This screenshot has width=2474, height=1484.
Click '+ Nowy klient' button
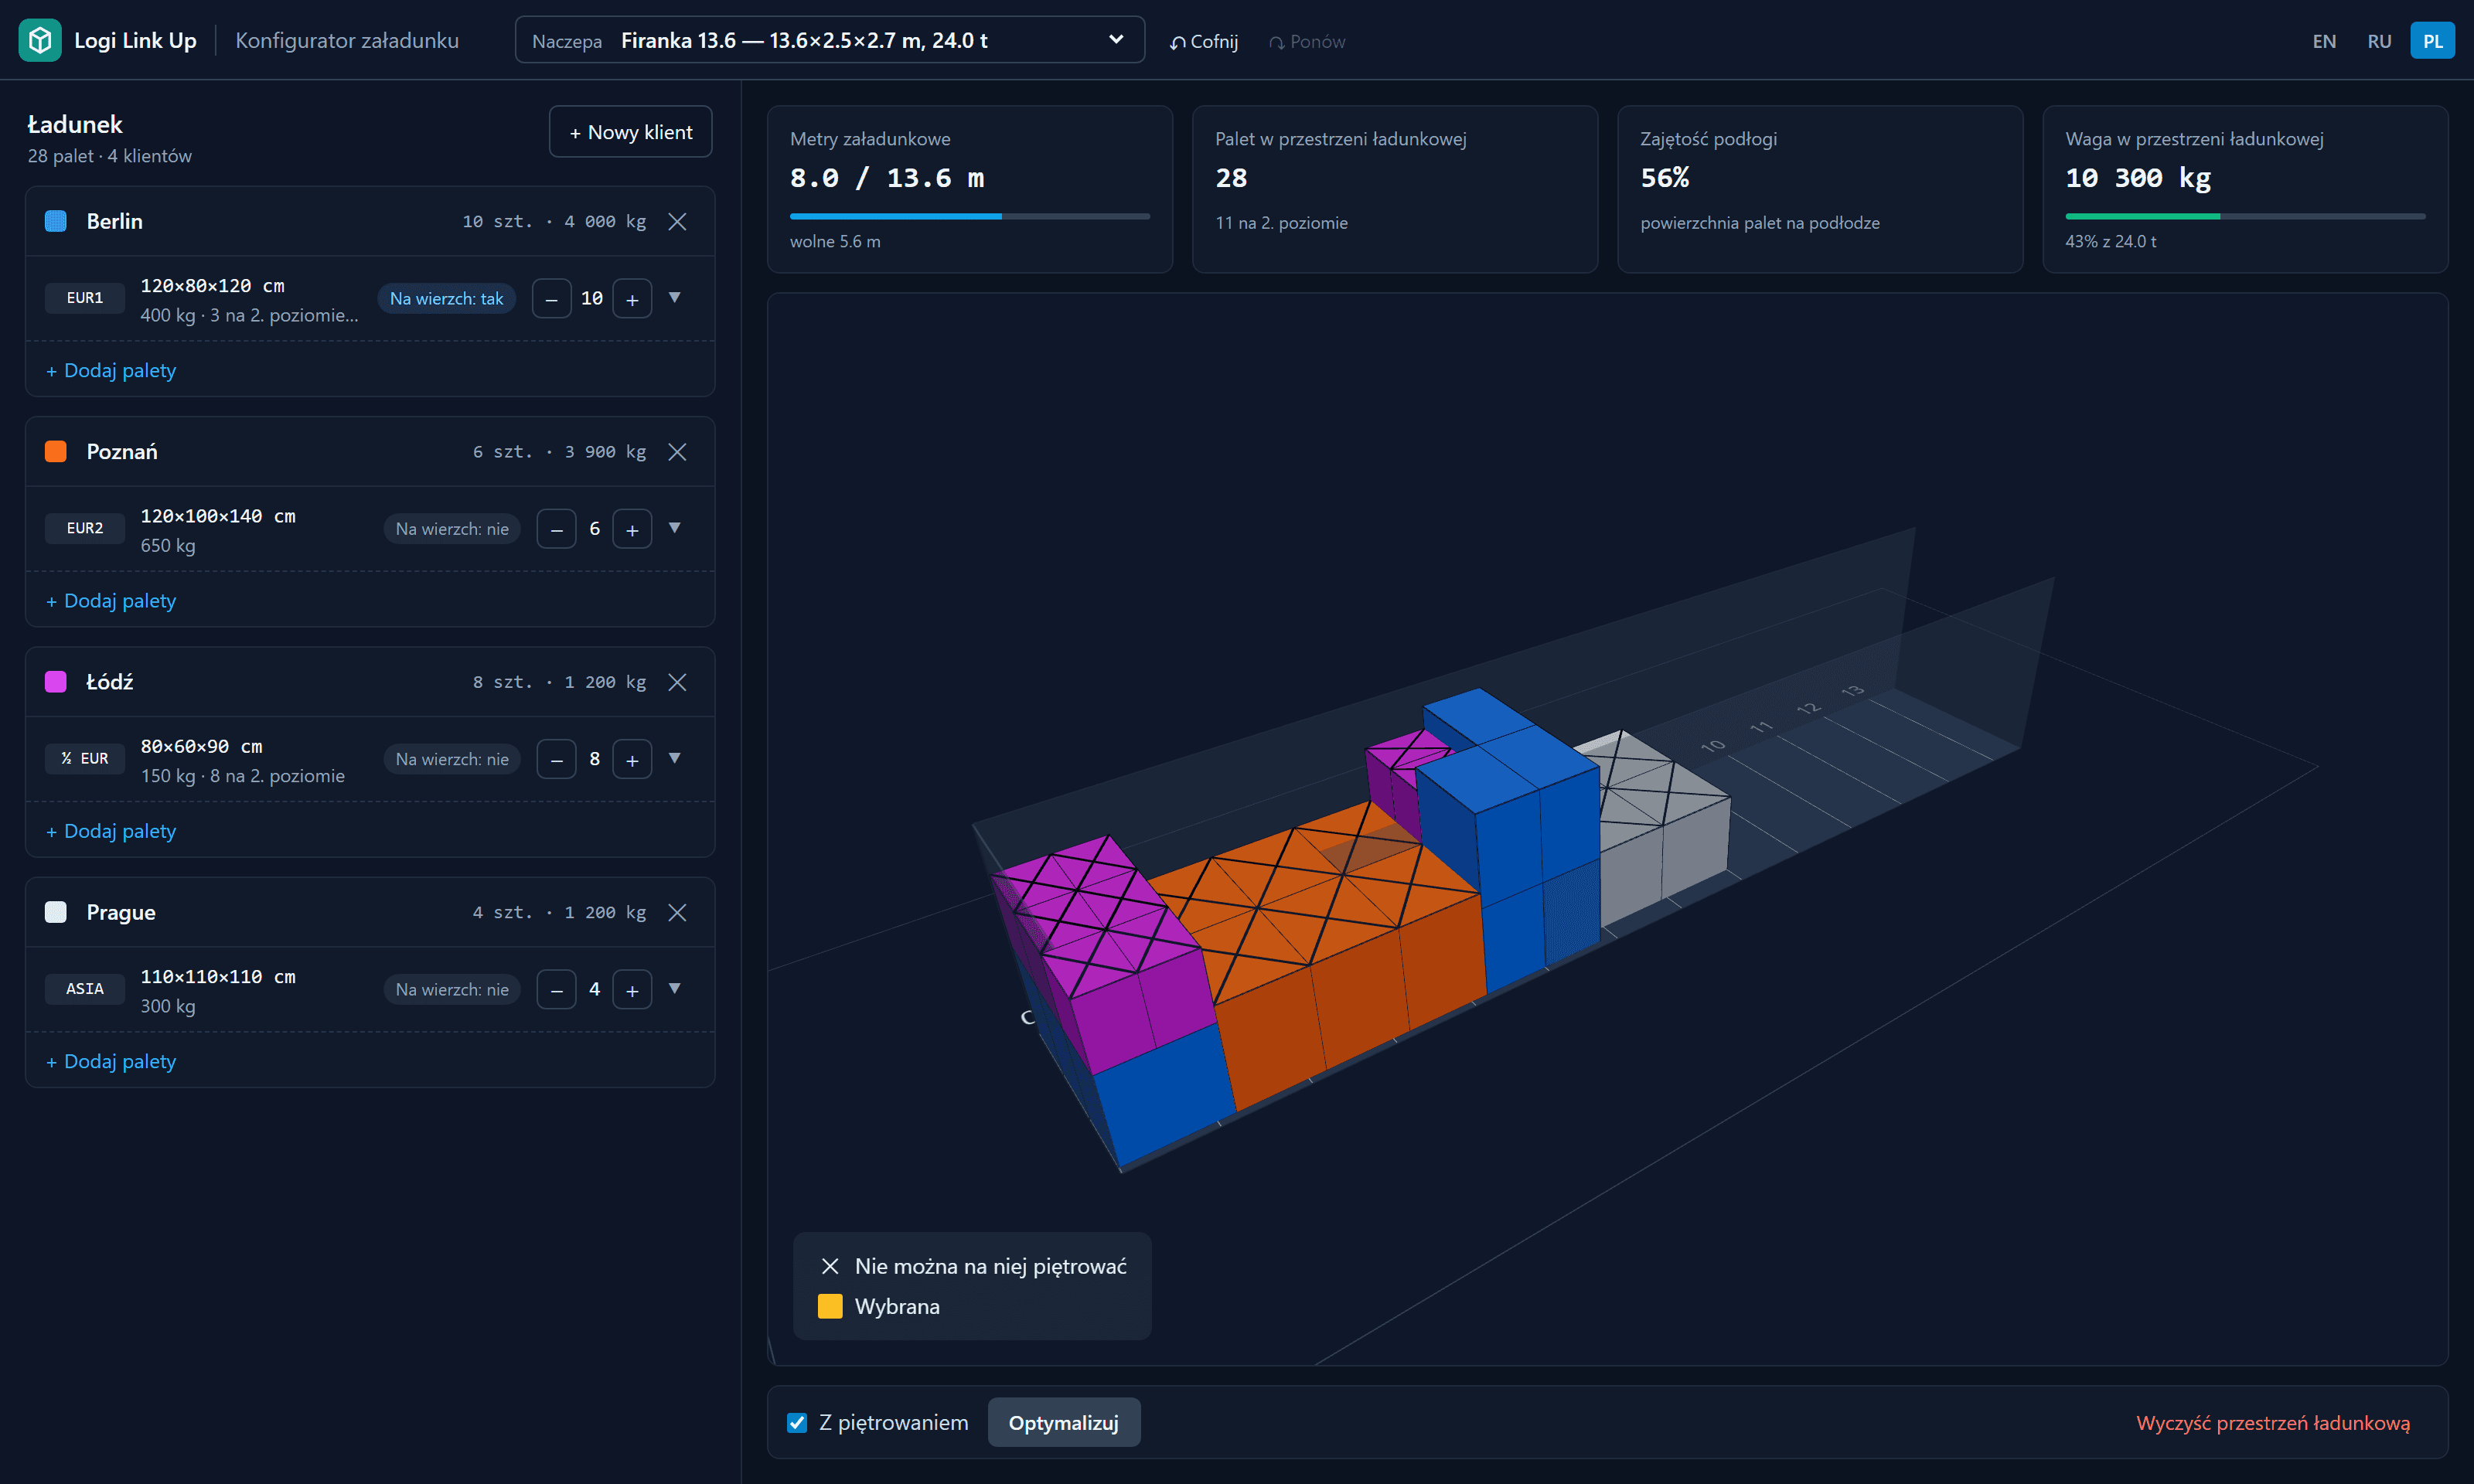pyautogui.click(x=630, y=131)
